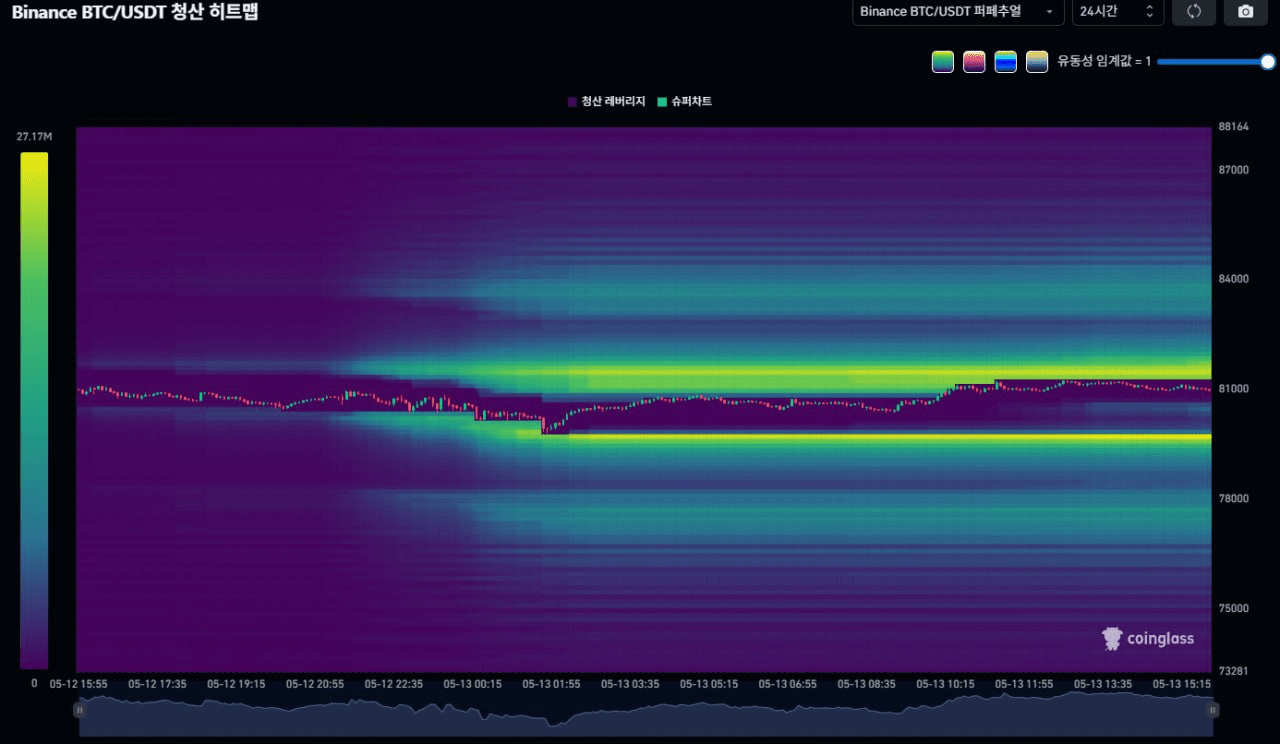Screen dimensions: 1280x744
Task: Click the heatmap color scale legend bar
Action: (x=34, y=410)
